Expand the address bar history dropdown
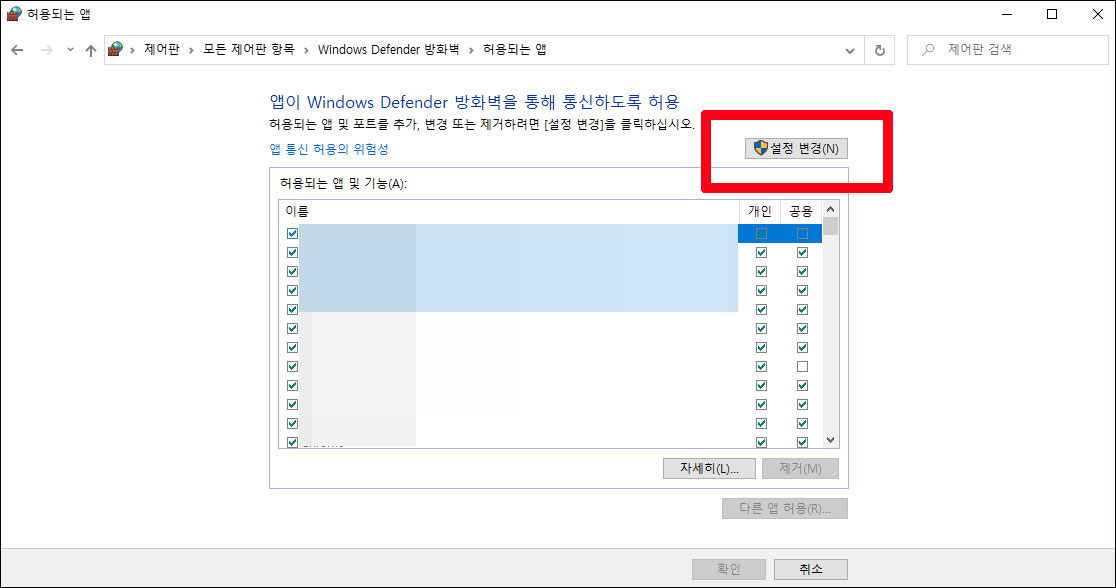The height and width of the screenshot is (588, 1116). click(850, 51)
